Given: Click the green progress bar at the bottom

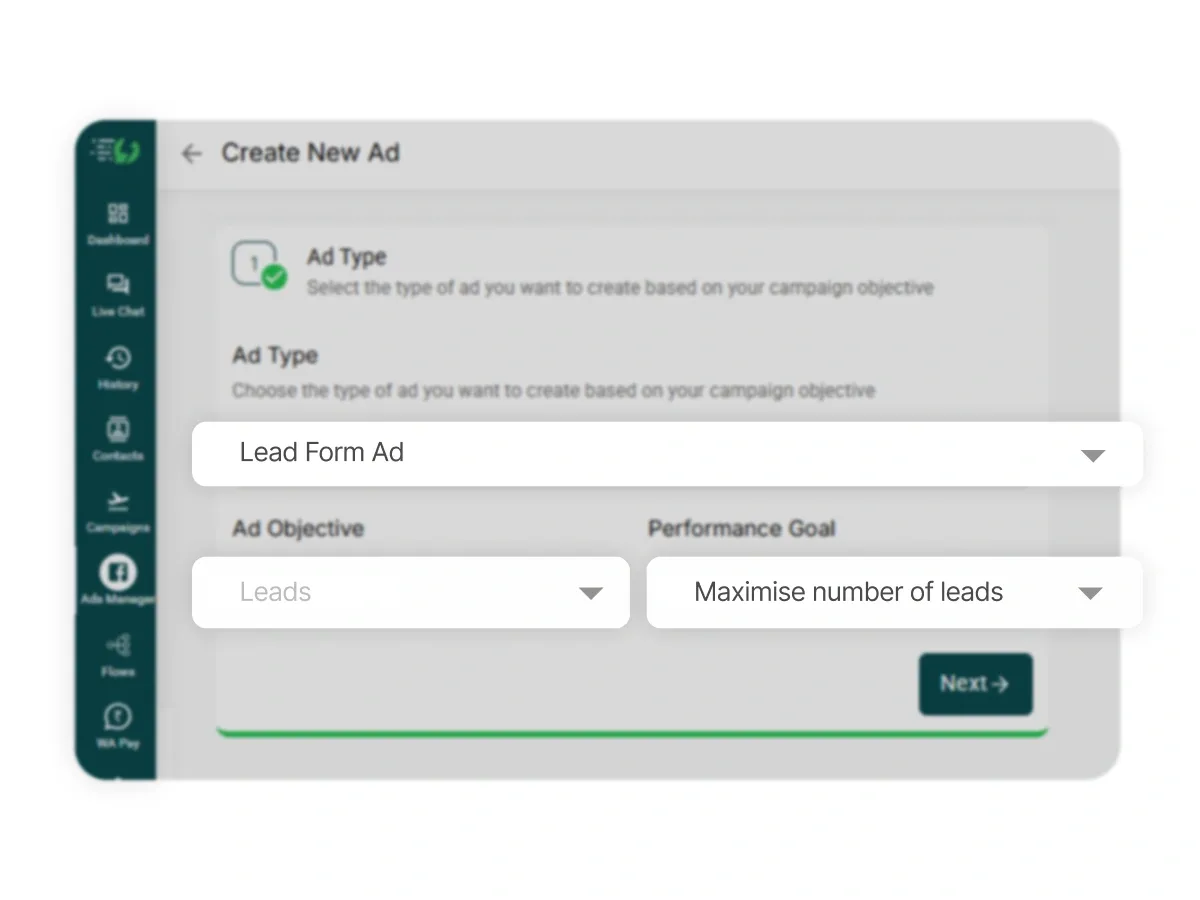Looking at the screenshot, I should click(630, 731).
